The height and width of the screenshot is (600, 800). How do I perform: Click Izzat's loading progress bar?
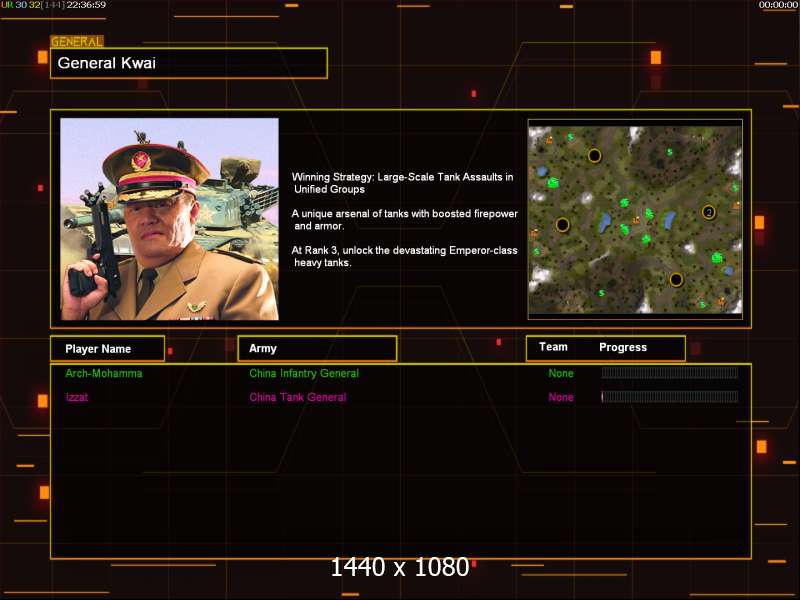click(669, 396)
